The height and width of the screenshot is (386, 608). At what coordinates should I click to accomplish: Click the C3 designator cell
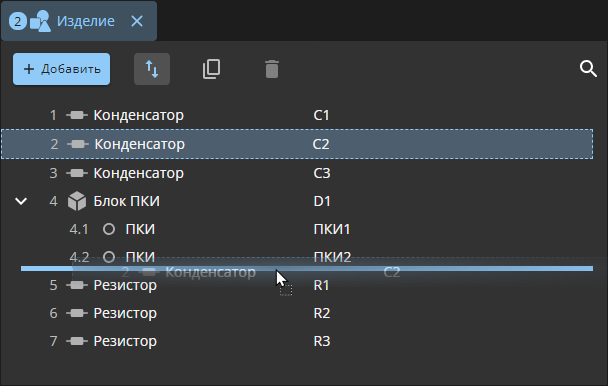click(x=322, y=173)
